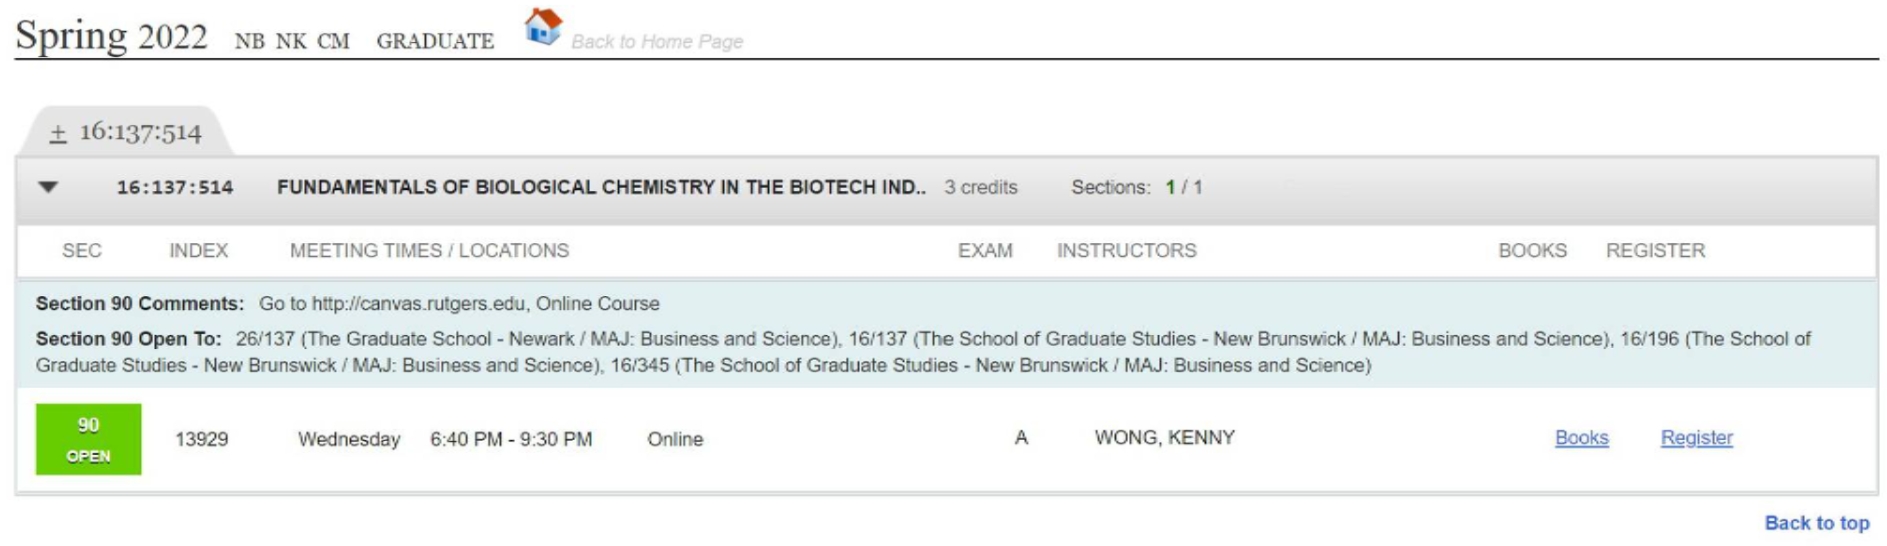The width and height of the screenshot is (1887, 546).
Task: Click the course code 16:137:514 in header row
Action: pyautogui.click(x=175, y=187)
